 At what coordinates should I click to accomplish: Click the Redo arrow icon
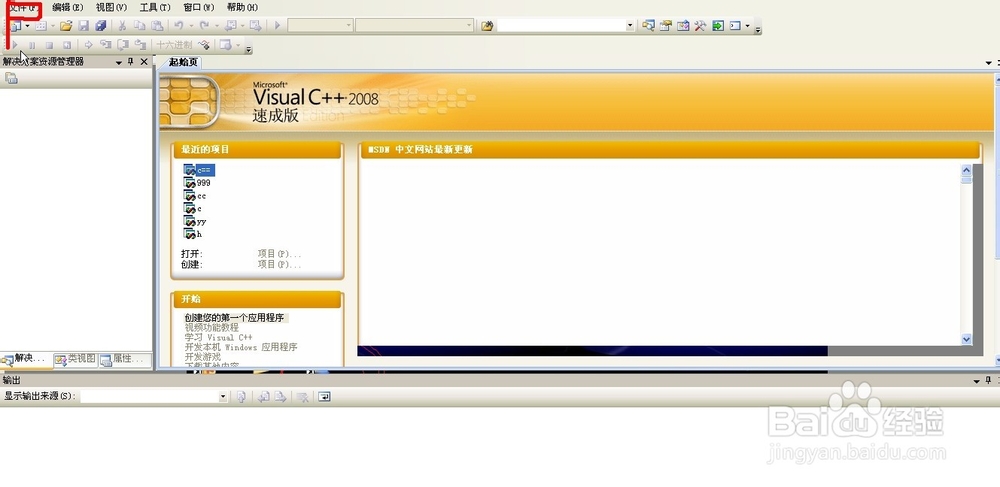point(204,26)
